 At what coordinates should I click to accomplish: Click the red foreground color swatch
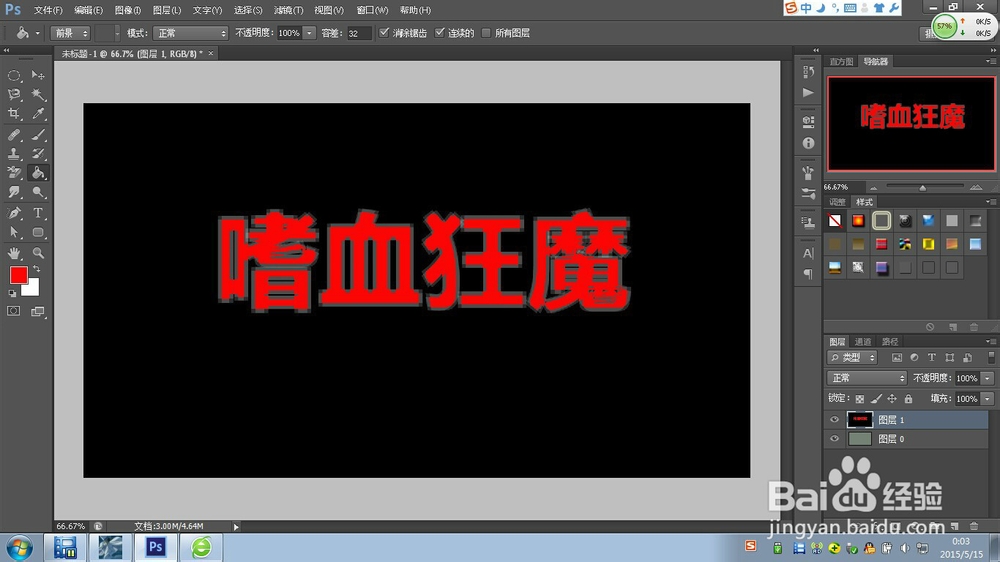(17, 274)
